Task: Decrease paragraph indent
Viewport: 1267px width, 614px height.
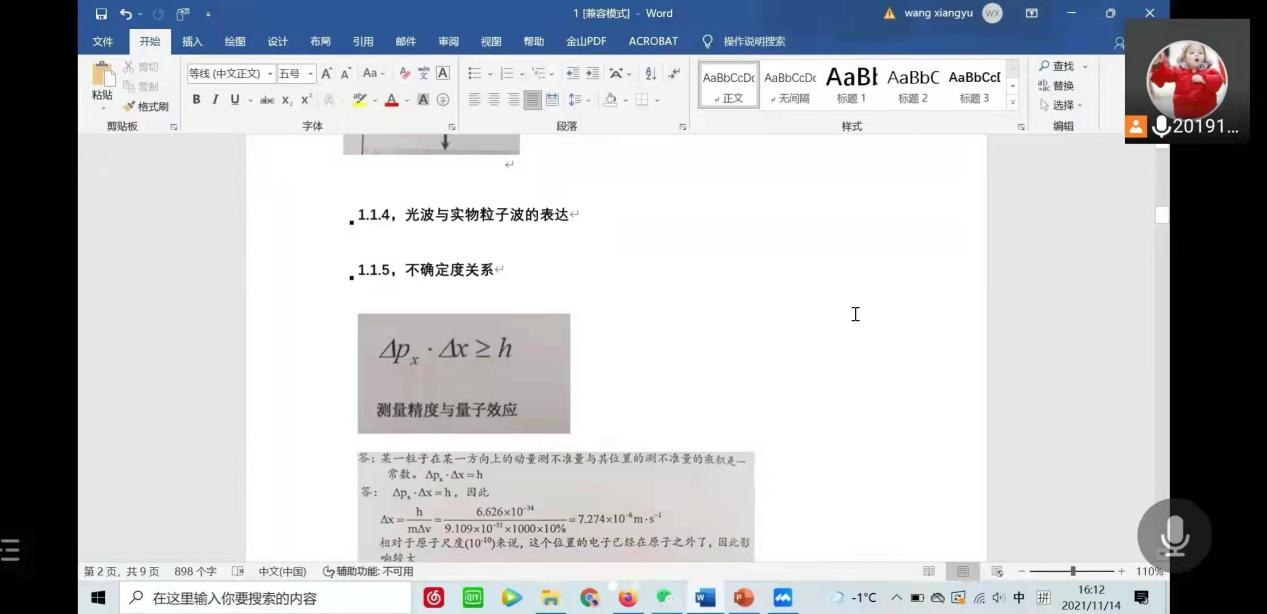Action: pos(573,73)
